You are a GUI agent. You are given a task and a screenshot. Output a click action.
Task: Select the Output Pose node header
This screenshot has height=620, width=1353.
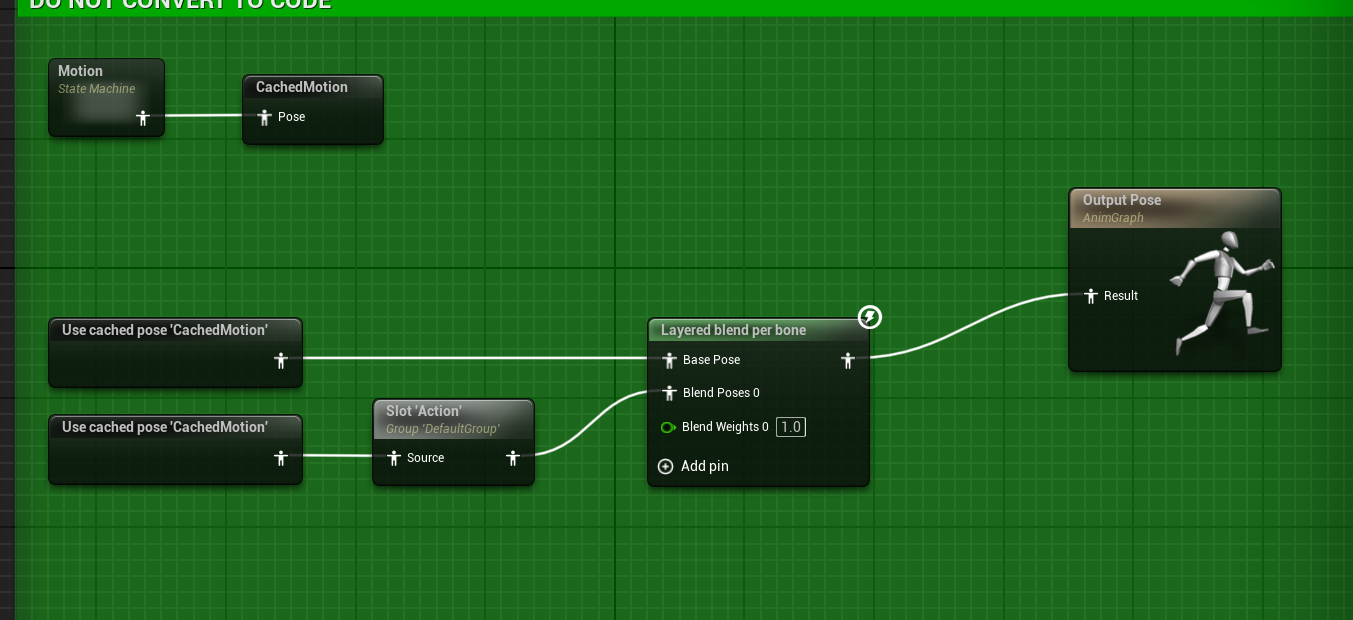pos(1122,200)
